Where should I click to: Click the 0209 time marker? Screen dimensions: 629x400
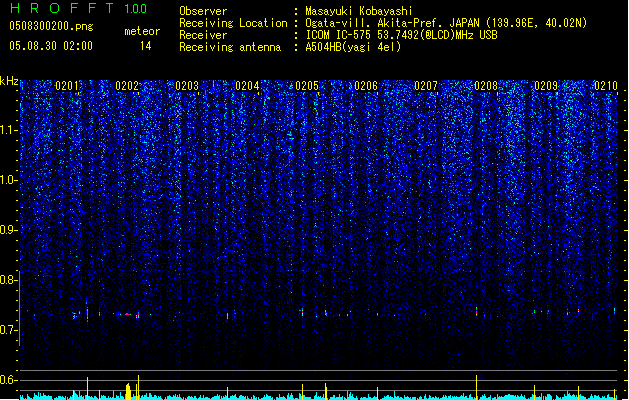546,86
